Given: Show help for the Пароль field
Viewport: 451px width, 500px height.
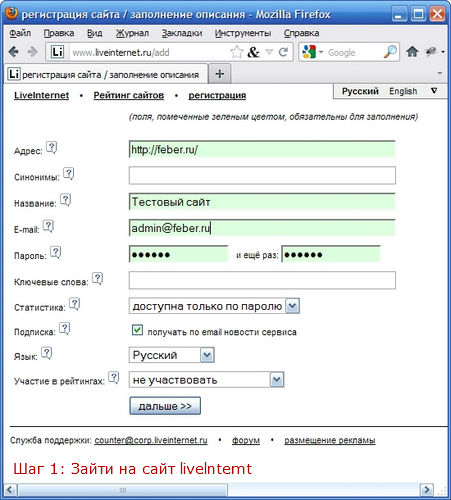Looking at the screenshot, I should 56,252.
